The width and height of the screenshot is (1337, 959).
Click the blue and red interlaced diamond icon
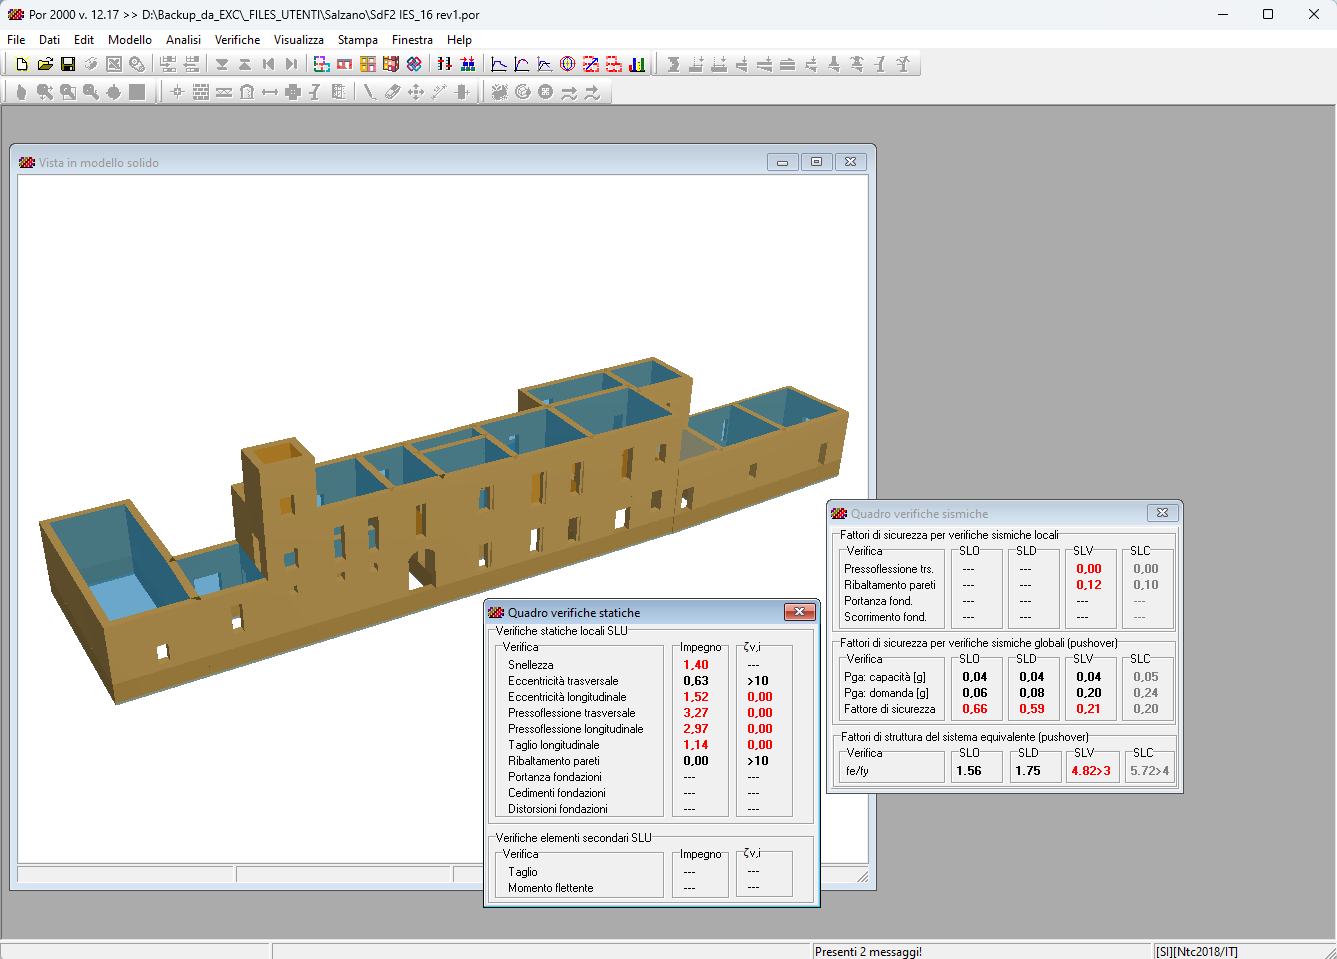414,64
